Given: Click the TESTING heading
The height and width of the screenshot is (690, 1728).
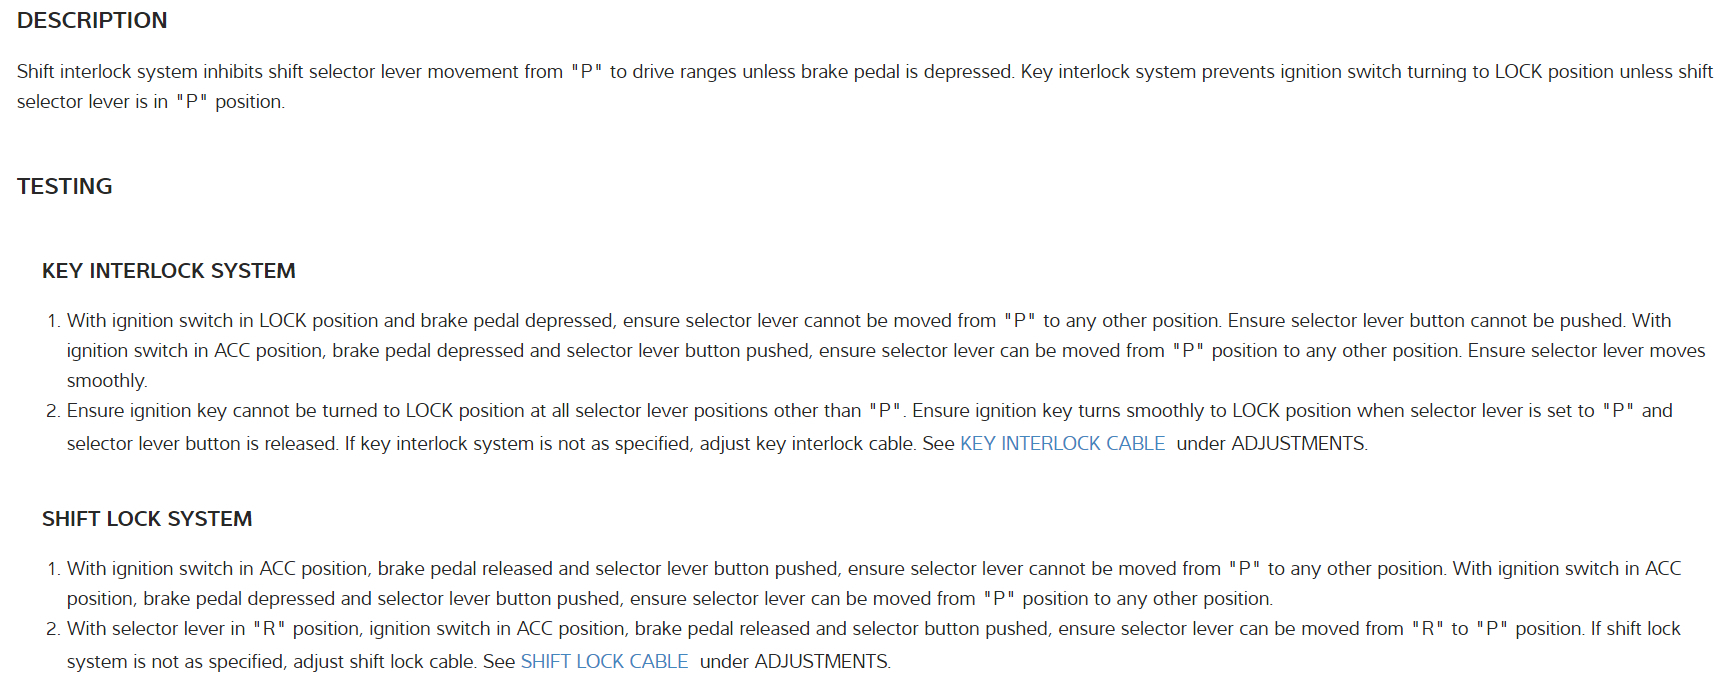Looking at the screenshot, I should [65, 186].
